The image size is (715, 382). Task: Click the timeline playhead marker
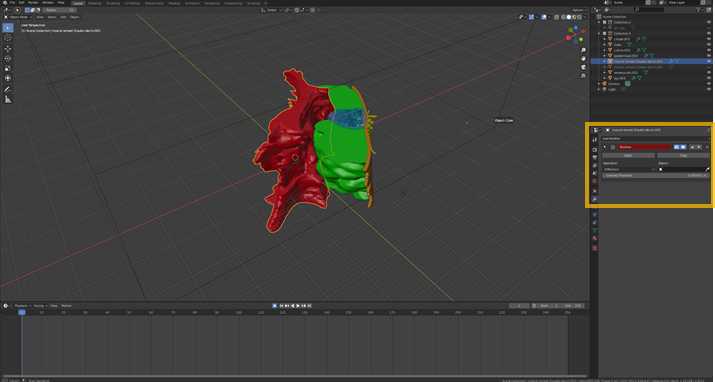tap(21, 312)
